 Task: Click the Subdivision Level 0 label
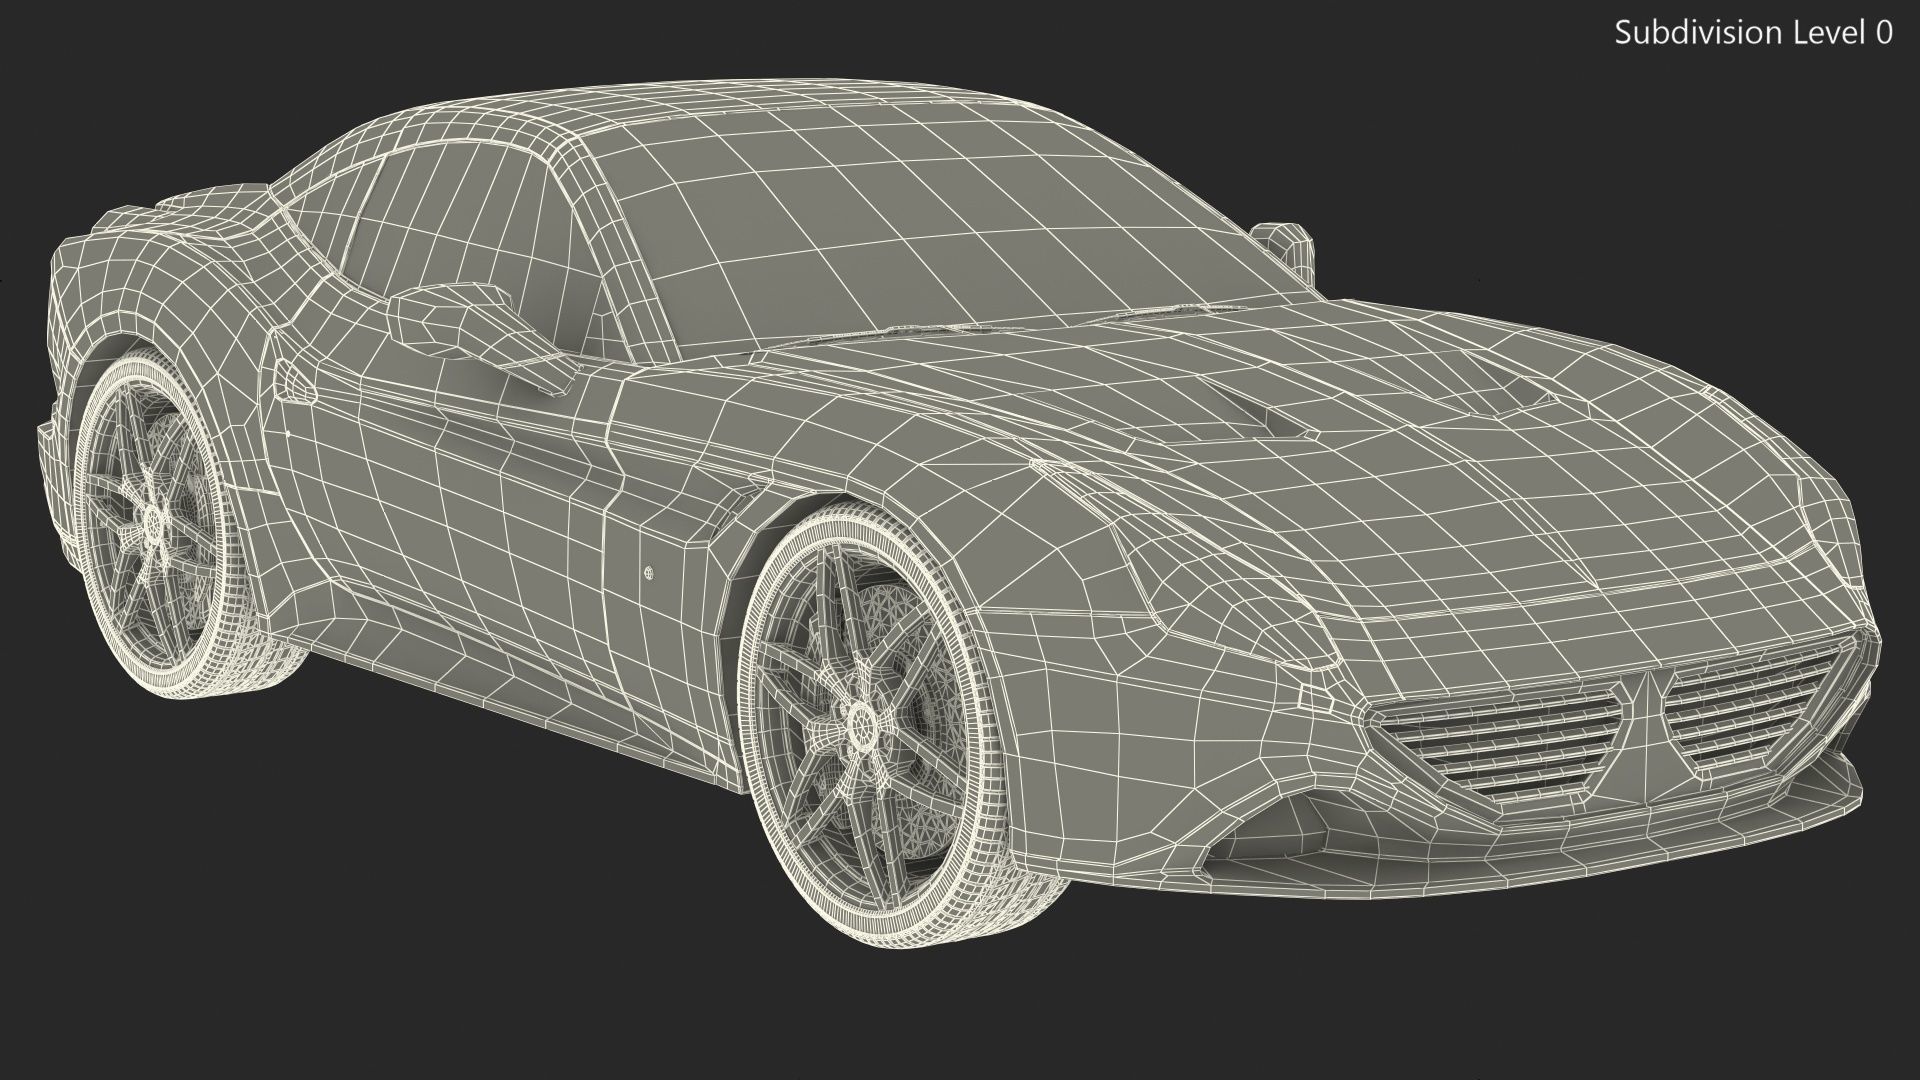pos(1753,33)
